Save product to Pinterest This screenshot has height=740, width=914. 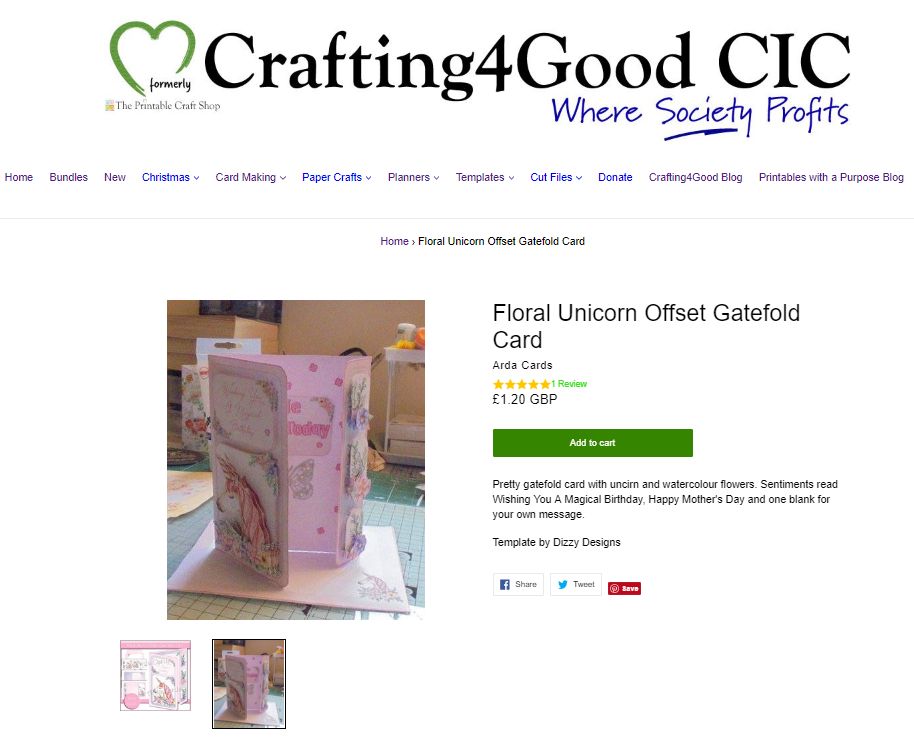624,588
